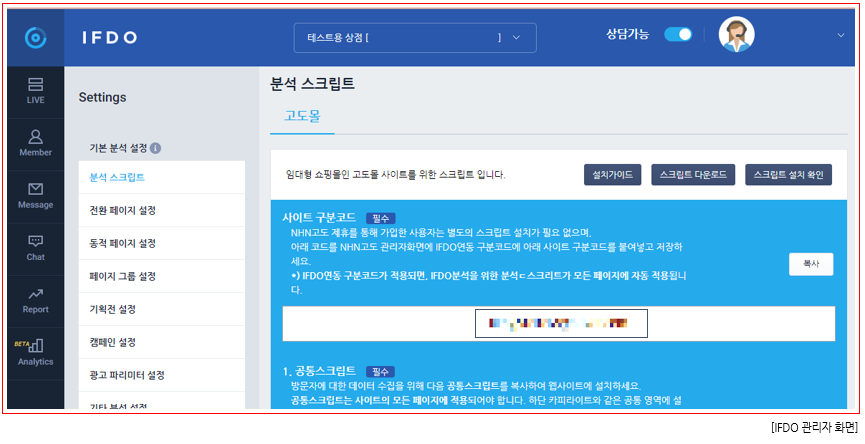Click the 설치가이드 button
This screenshot has width=865, height=444.
pos(612,175)
